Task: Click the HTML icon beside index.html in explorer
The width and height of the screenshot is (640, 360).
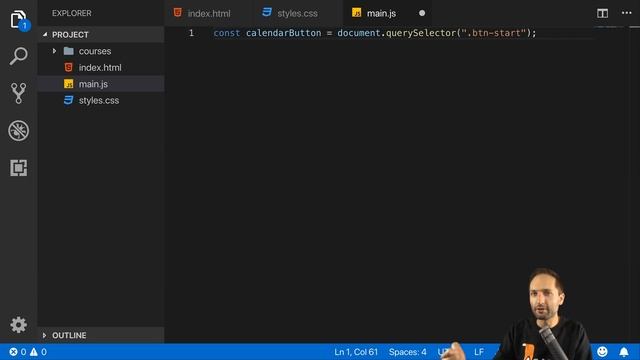Action: (x=69, y=67)
